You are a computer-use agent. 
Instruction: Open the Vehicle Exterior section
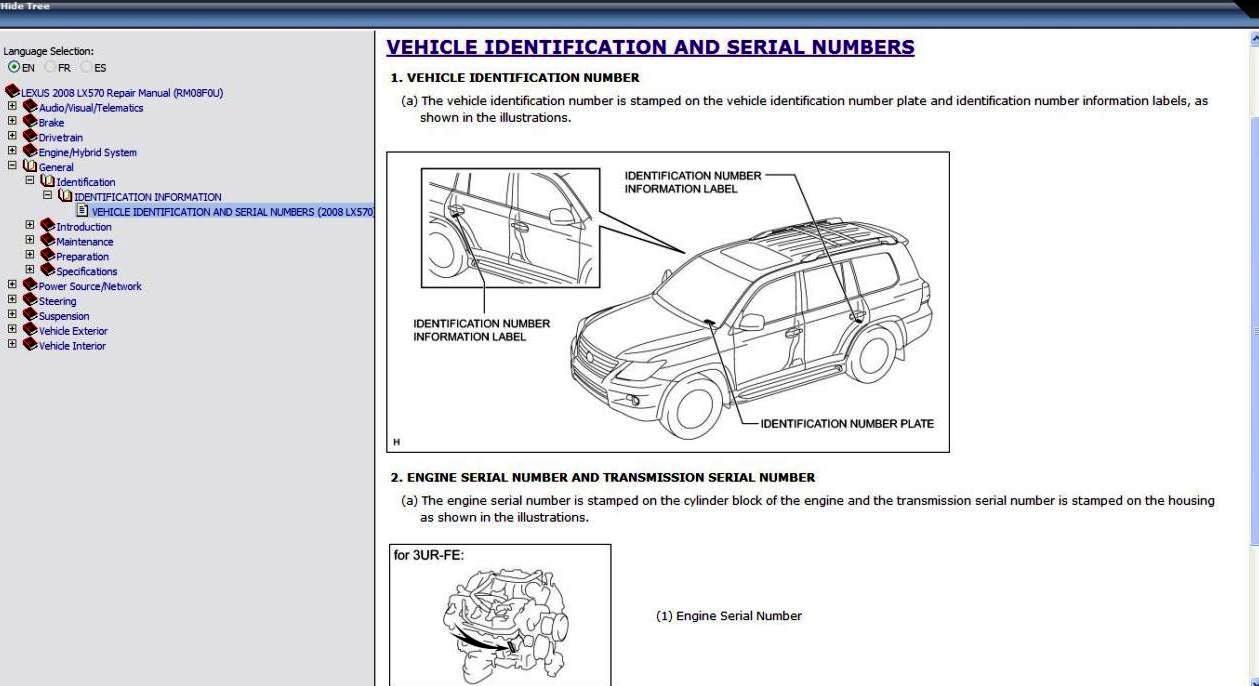pos(73,331)
